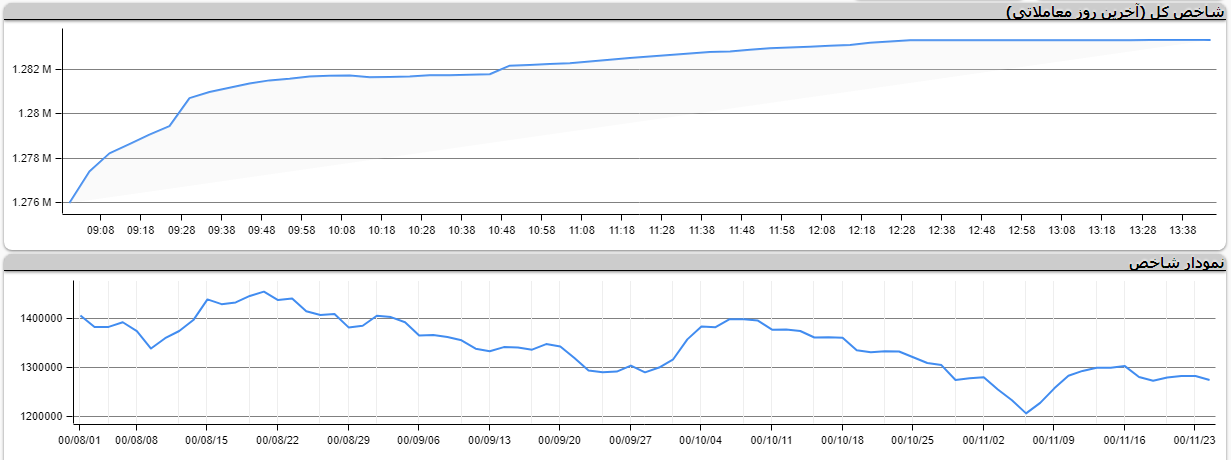Select the 00/10/18 date axis label
1231x460 pixels.
[x=842, y=438]
